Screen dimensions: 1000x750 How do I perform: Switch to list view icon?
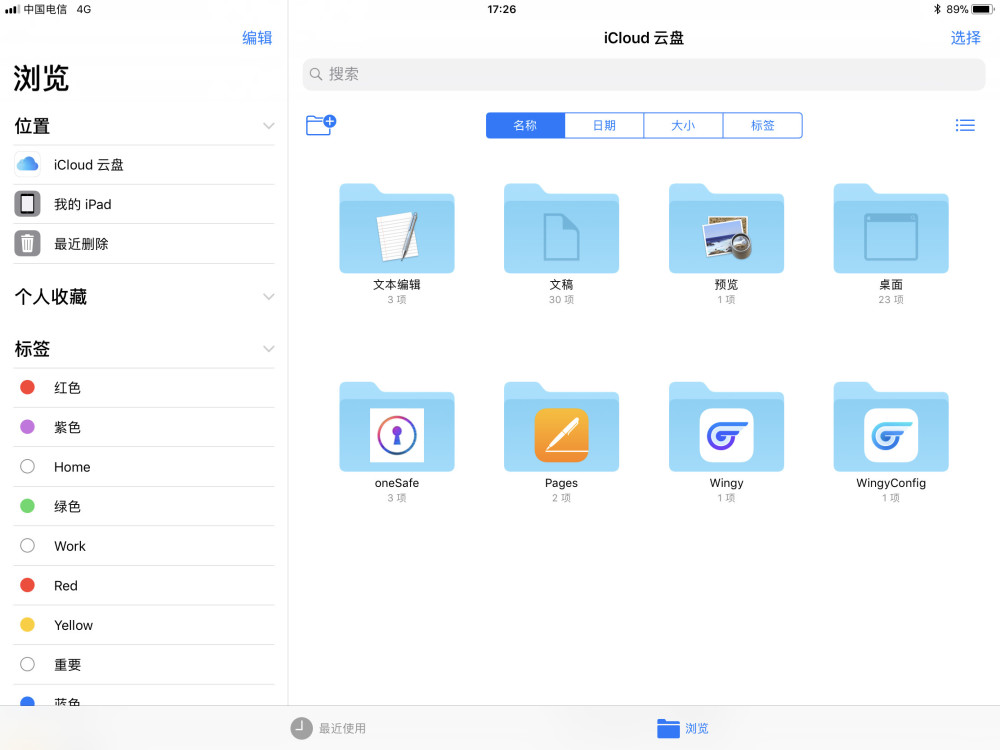[x=964, y=125]
